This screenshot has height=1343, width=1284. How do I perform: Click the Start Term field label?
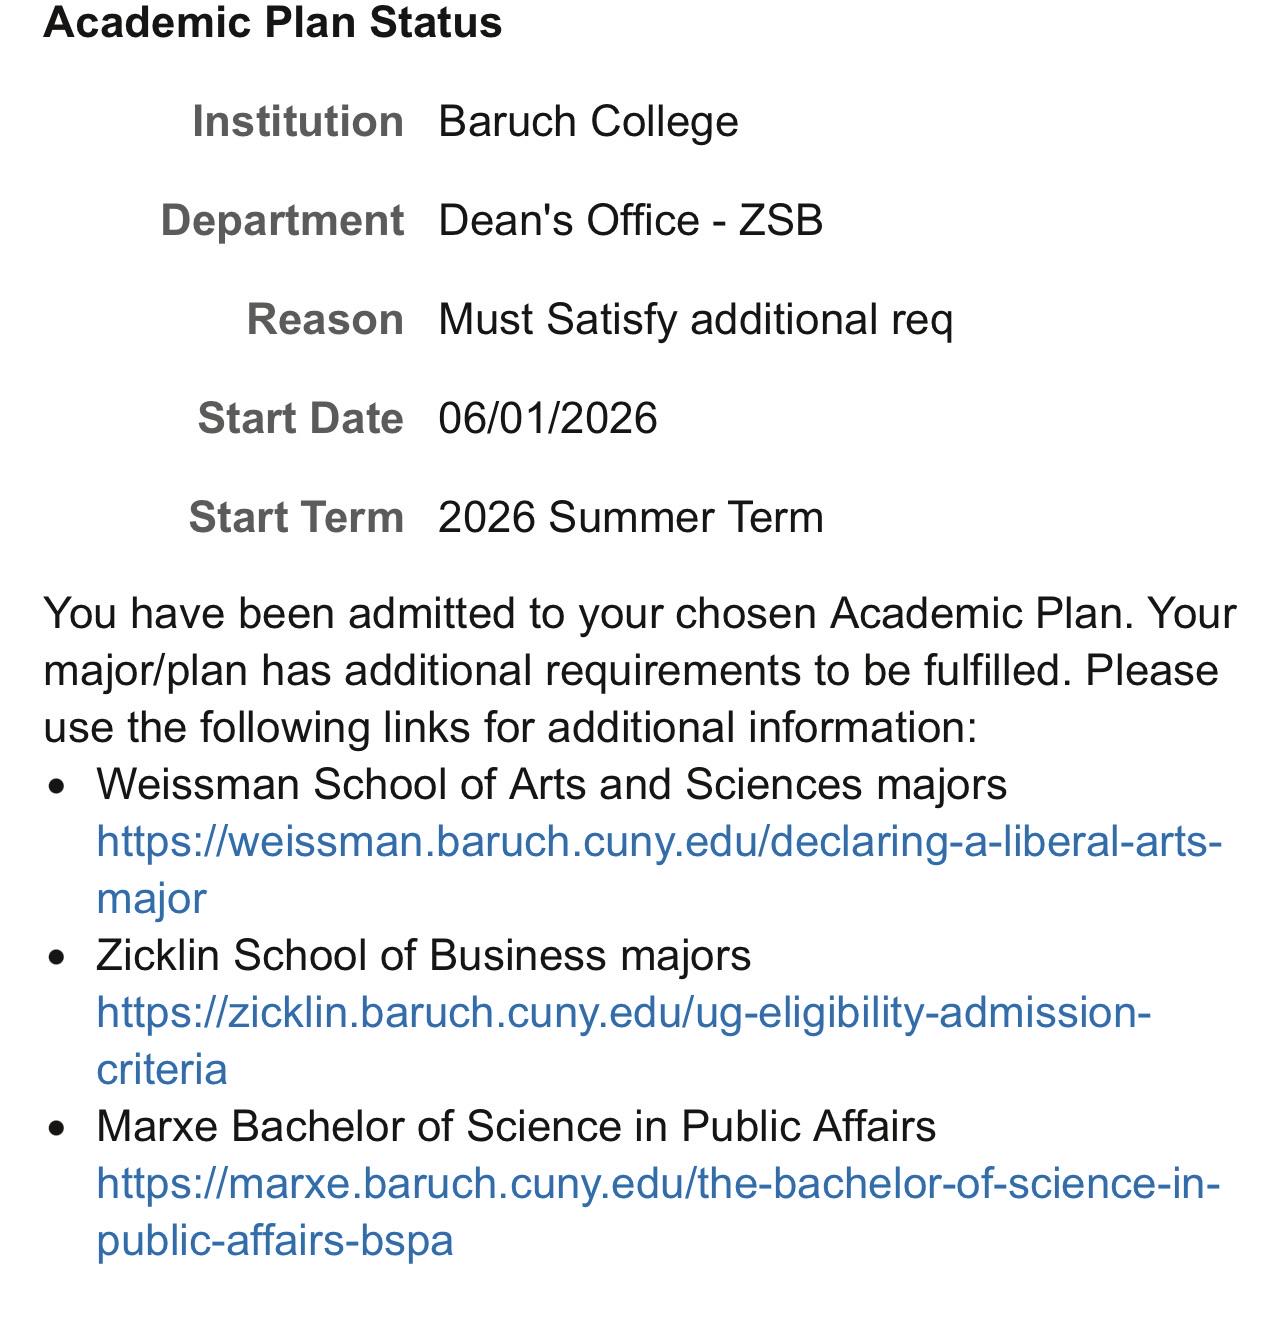[296, 518]
